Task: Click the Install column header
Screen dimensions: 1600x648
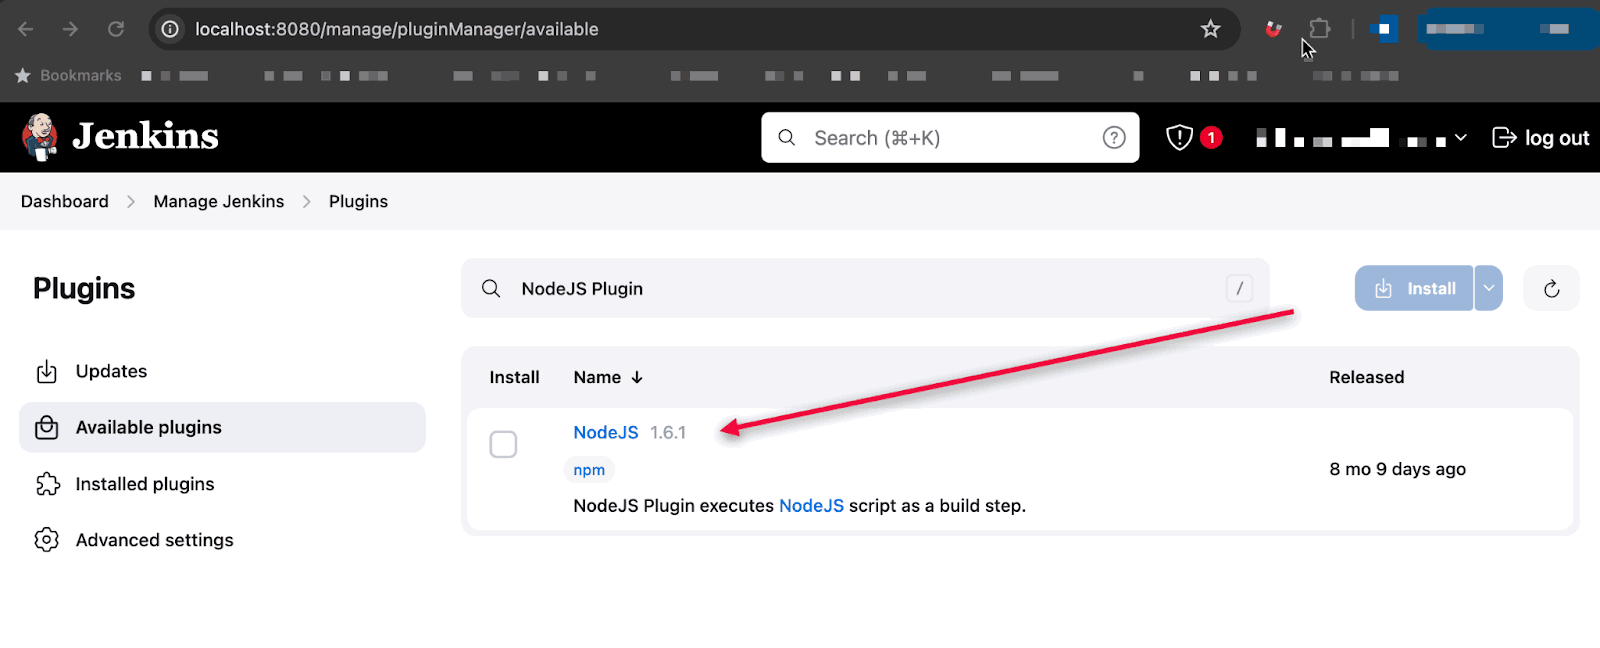Action: [514, 377]
